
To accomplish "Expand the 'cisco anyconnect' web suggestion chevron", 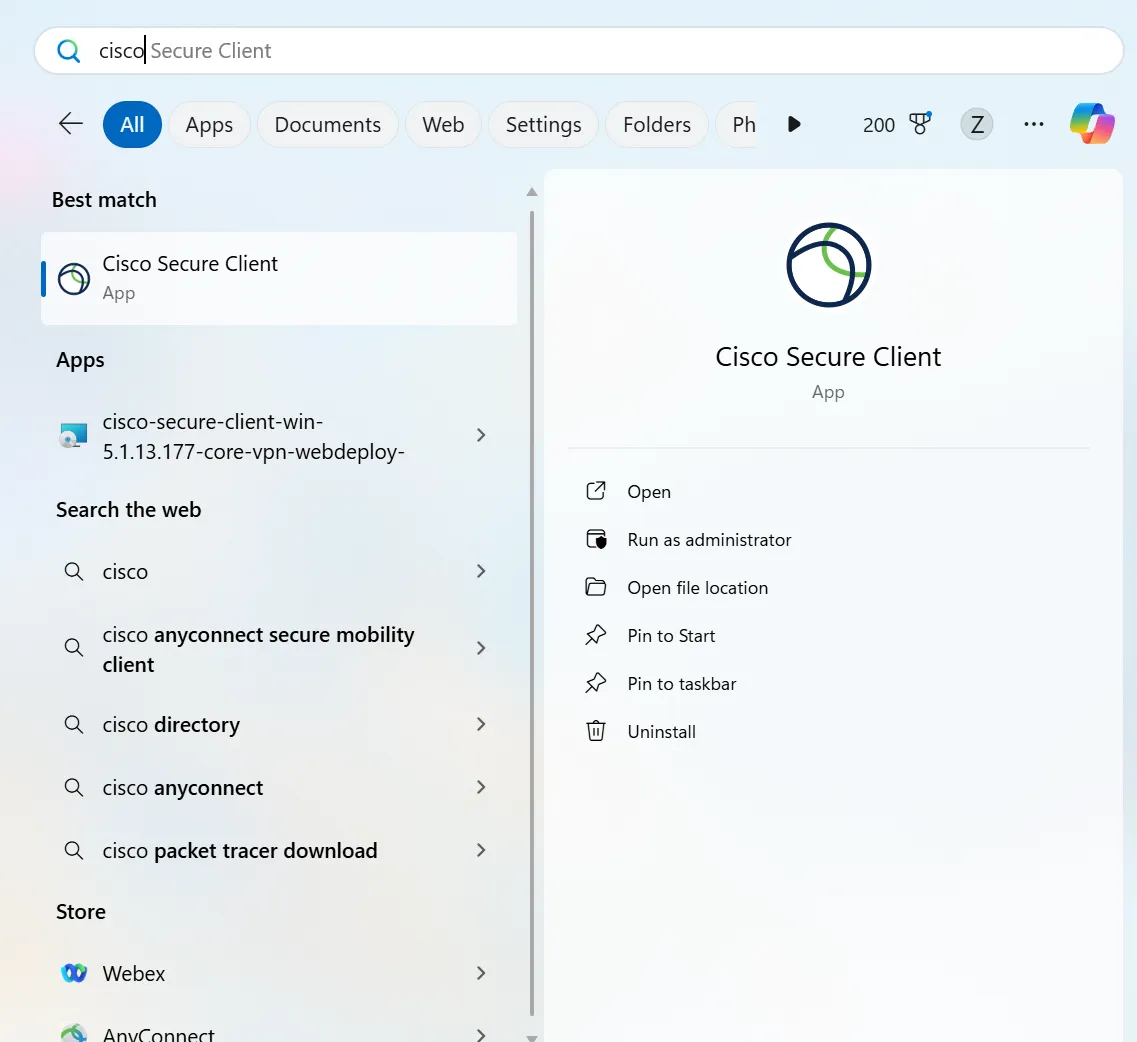I will 481,787.
